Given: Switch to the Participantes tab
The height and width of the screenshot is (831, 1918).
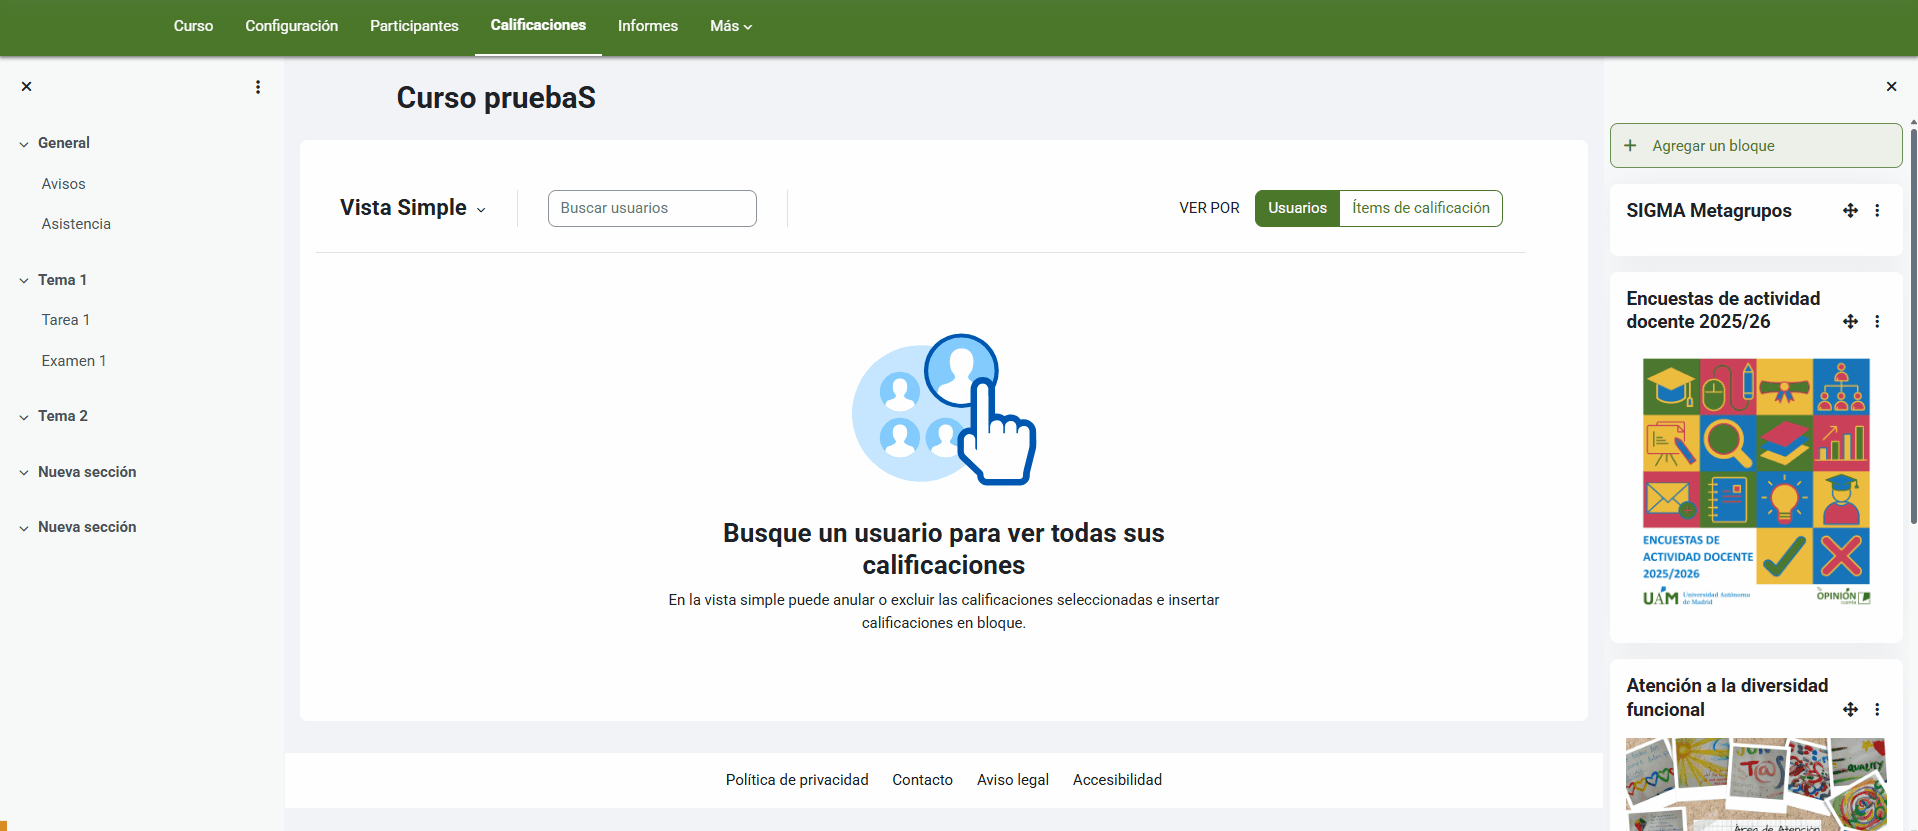Looking at the screenshot, I should click(414, 26).
